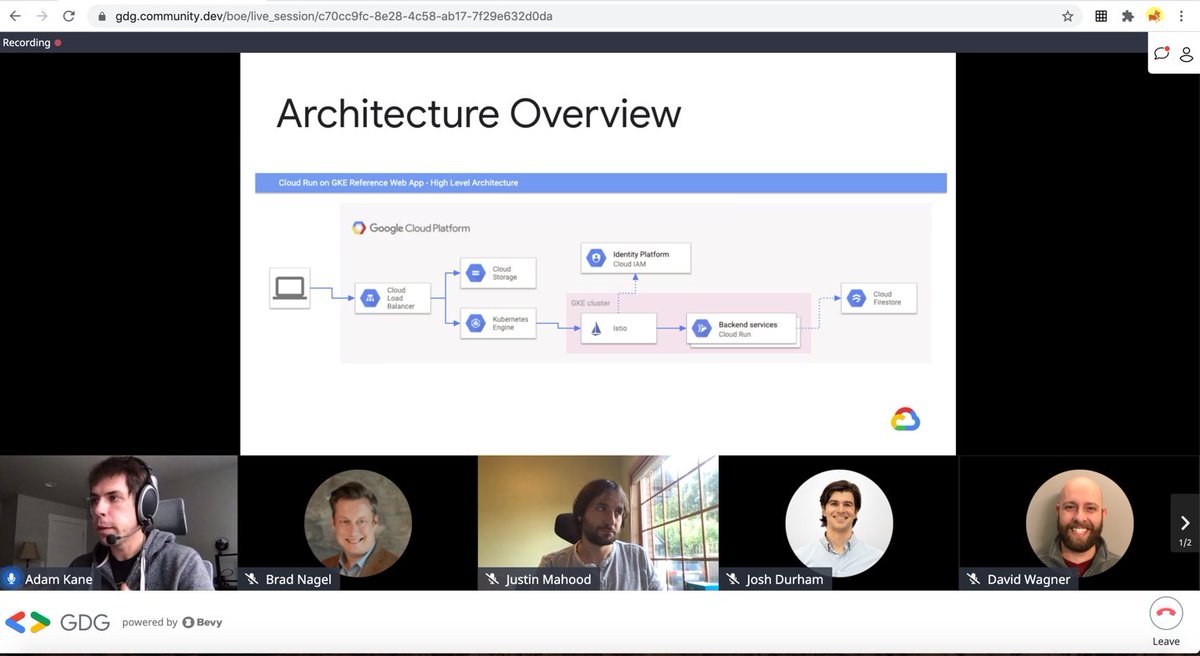Click the Google Cloud logo on slide corner

click(x=905, y=420)
